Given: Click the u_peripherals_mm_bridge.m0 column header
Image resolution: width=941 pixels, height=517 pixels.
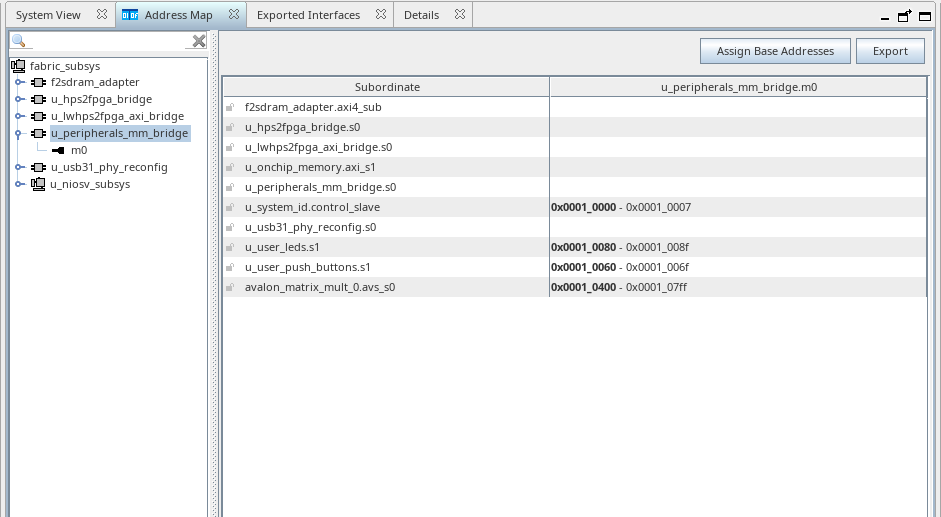Looking at the screenshot, I should click(739, 87).
